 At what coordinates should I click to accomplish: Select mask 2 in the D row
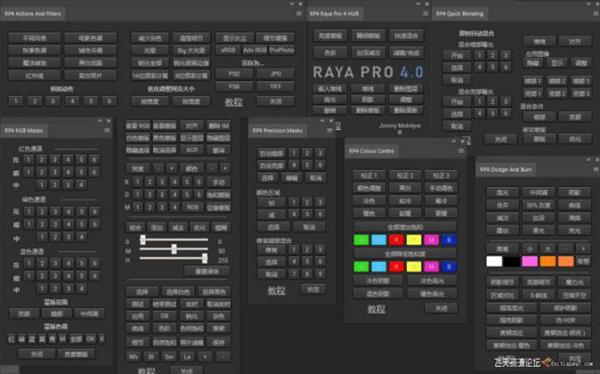pos(150,195)
